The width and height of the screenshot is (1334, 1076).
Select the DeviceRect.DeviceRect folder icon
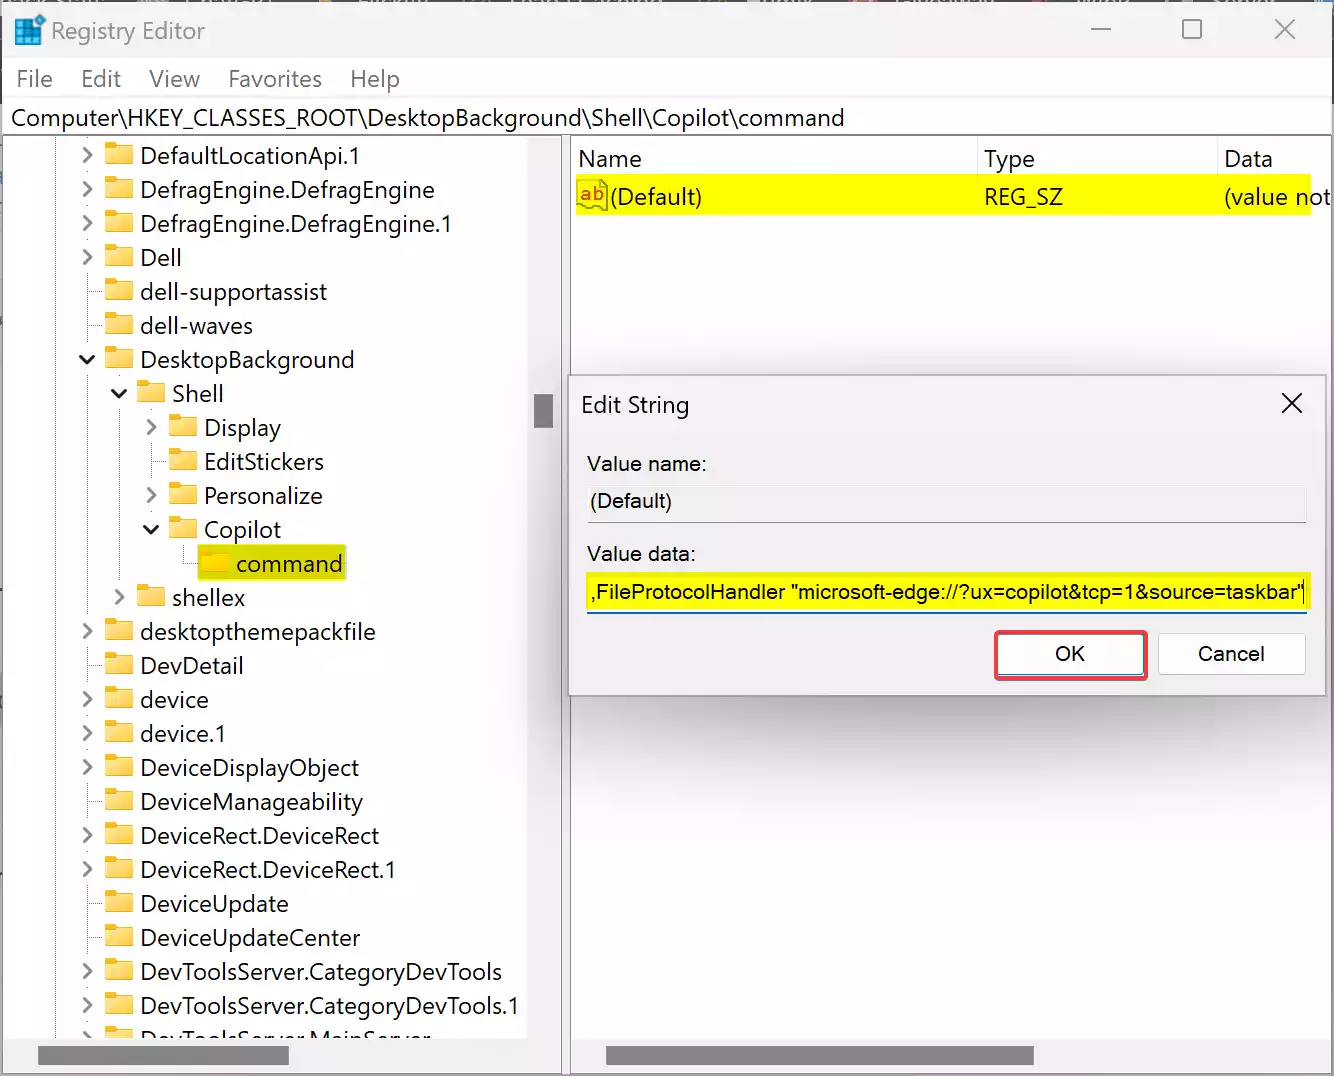point(119,835)
